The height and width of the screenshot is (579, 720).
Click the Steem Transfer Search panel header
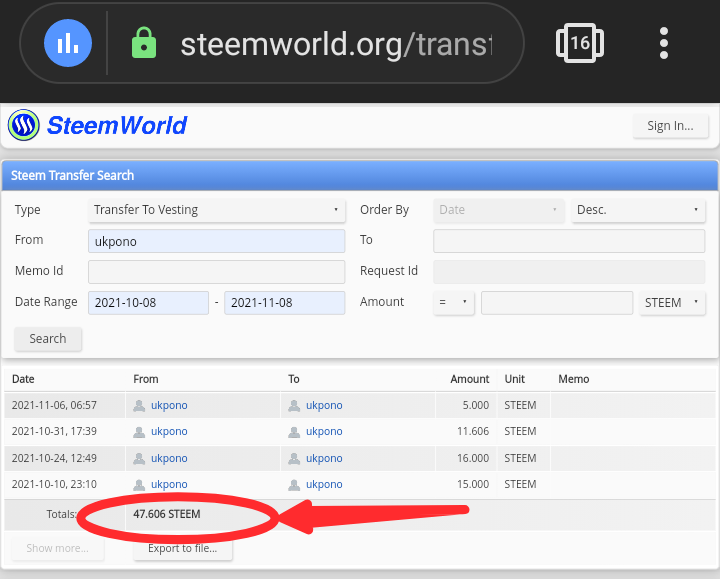(360, 175)
